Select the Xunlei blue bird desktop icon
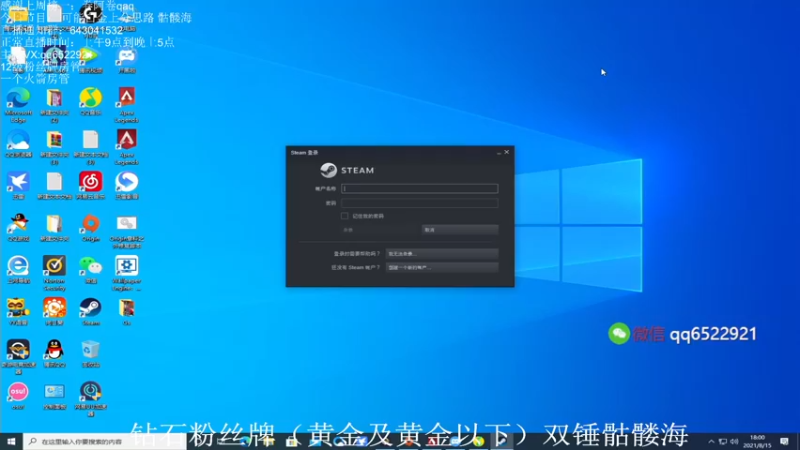 pyautogui.click(x=18, y=185)
